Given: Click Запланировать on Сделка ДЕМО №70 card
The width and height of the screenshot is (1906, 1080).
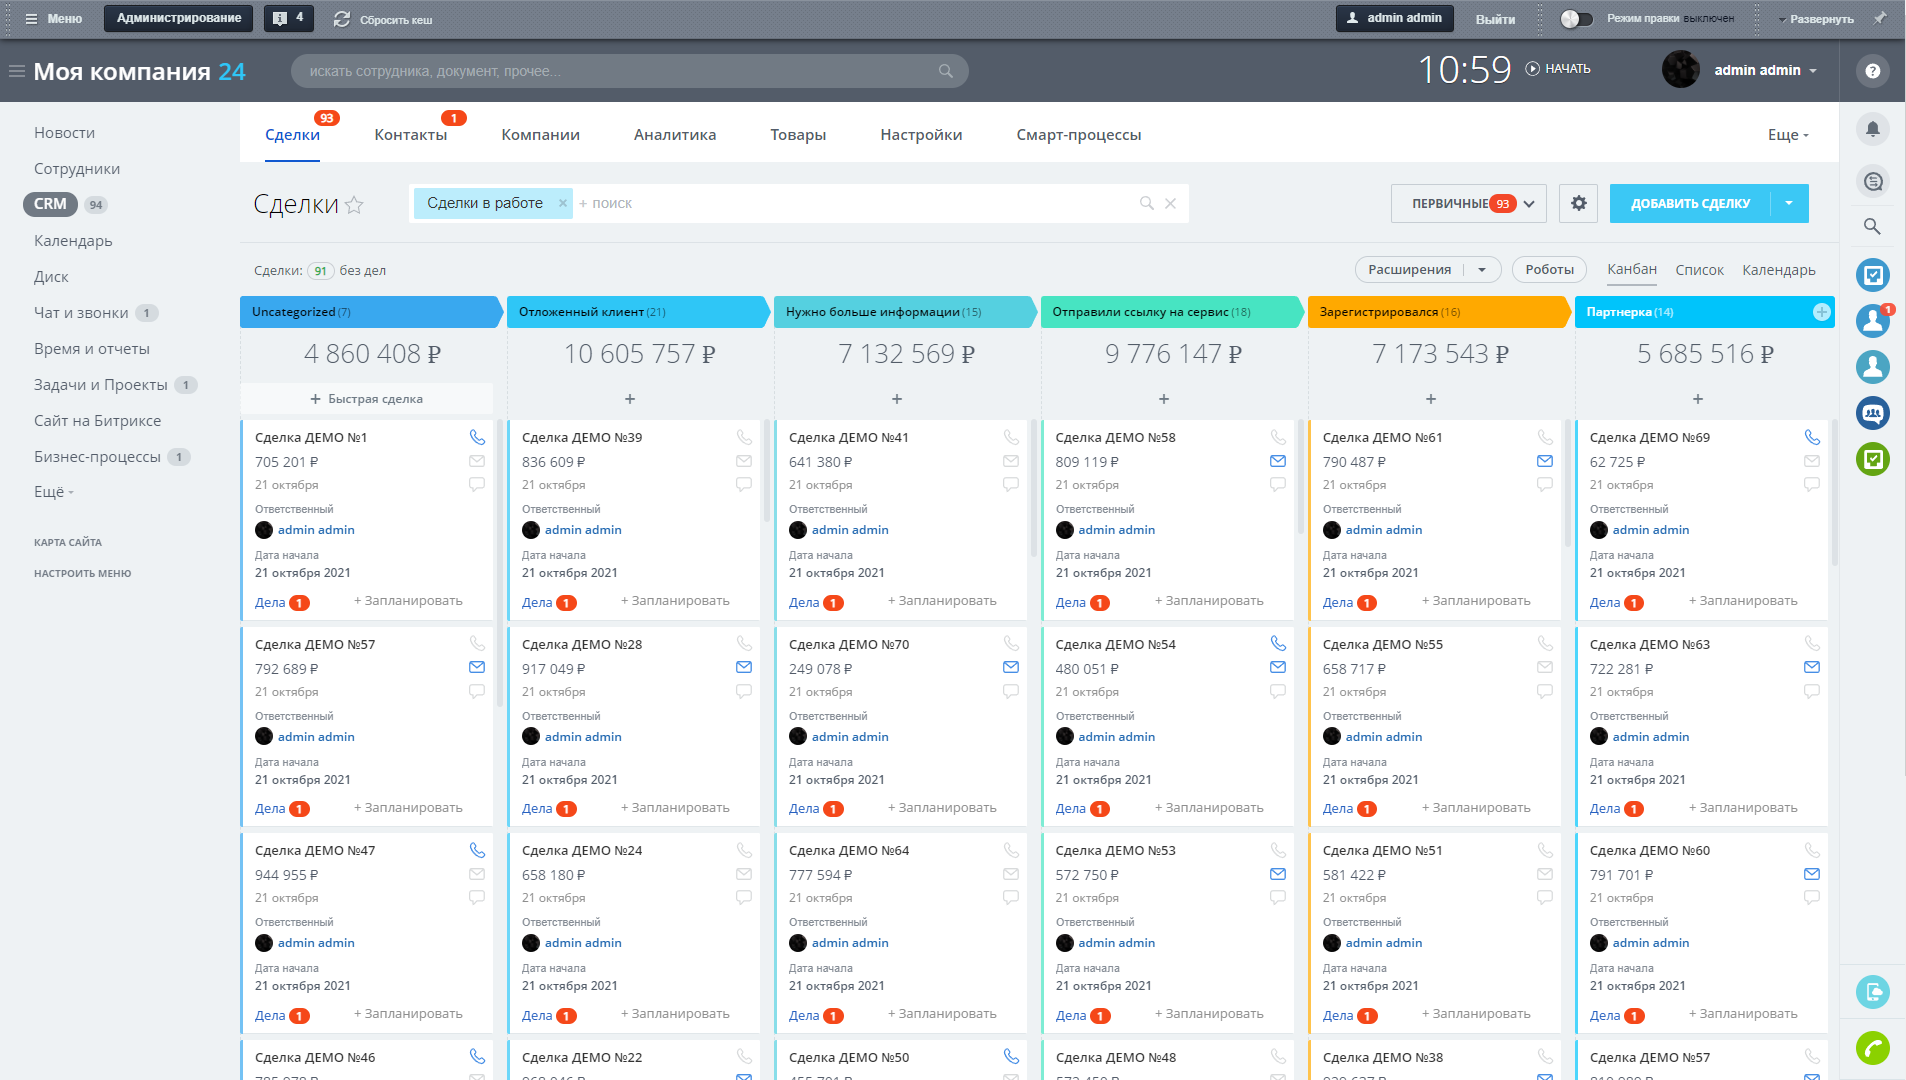Looking at the screenshot, I should pos(942,808).
